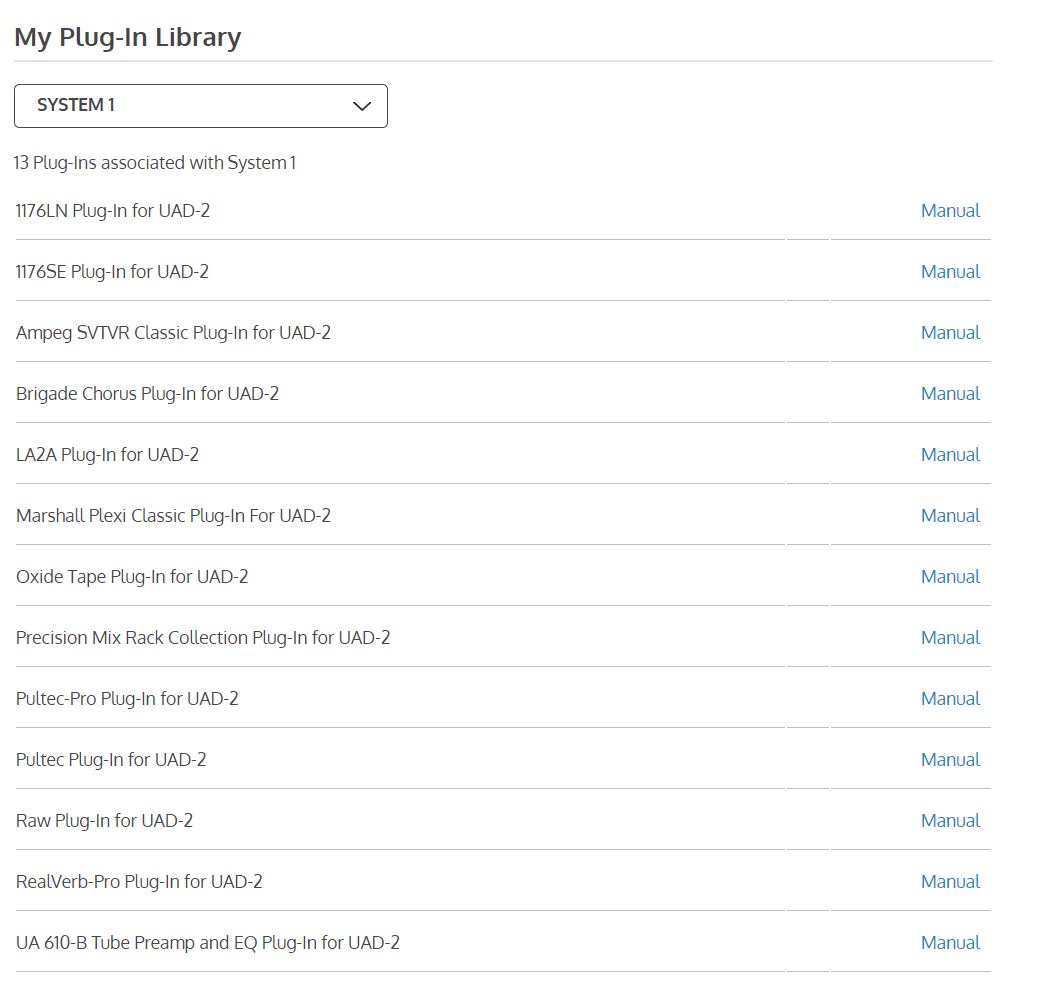Open Manual for RealVerb-Pro Plug-In

tap(949, 882)
